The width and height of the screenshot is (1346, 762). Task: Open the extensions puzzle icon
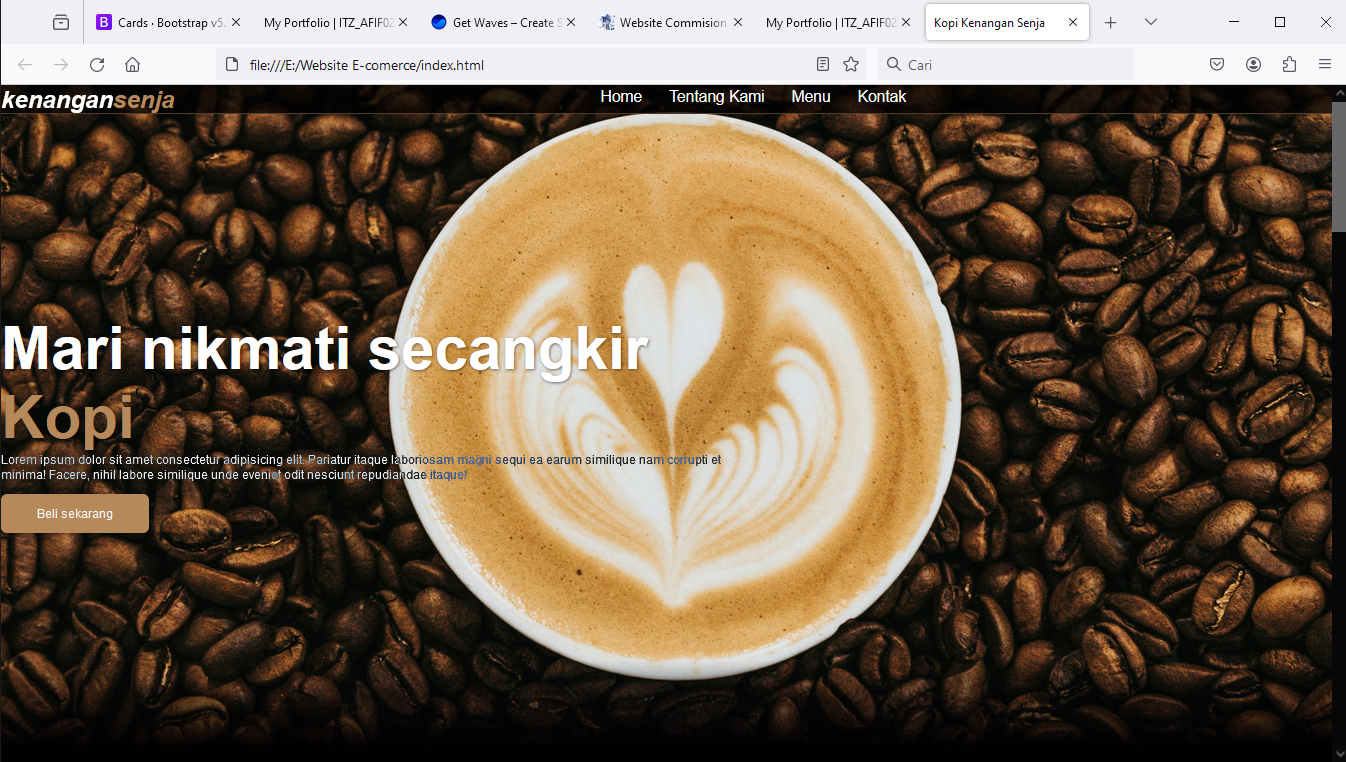(x=1289, y=64)
